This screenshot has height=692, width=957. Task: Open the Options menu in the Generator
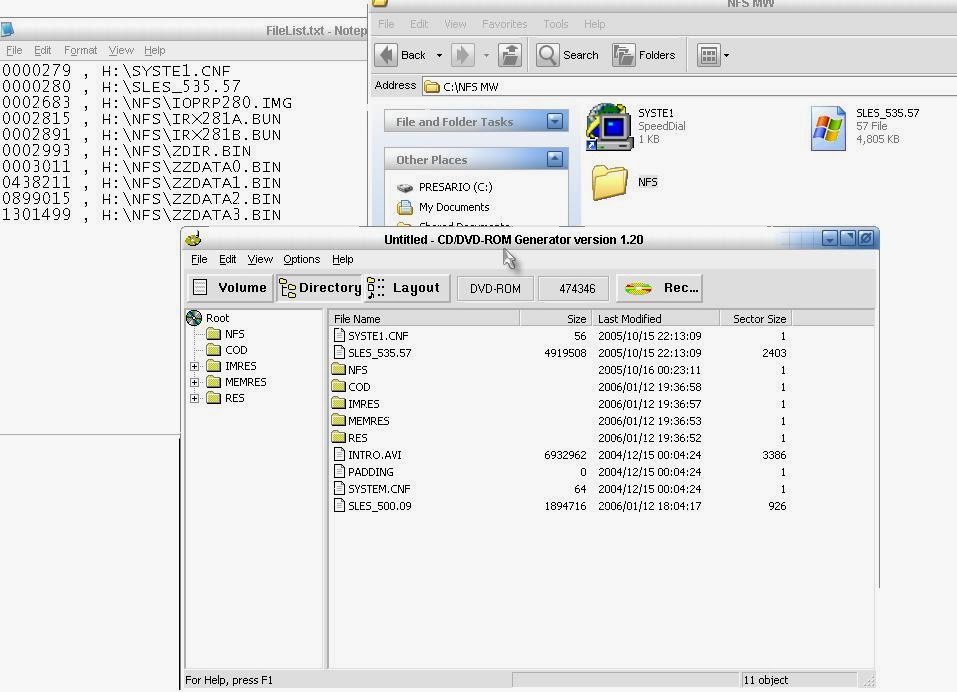301,259
